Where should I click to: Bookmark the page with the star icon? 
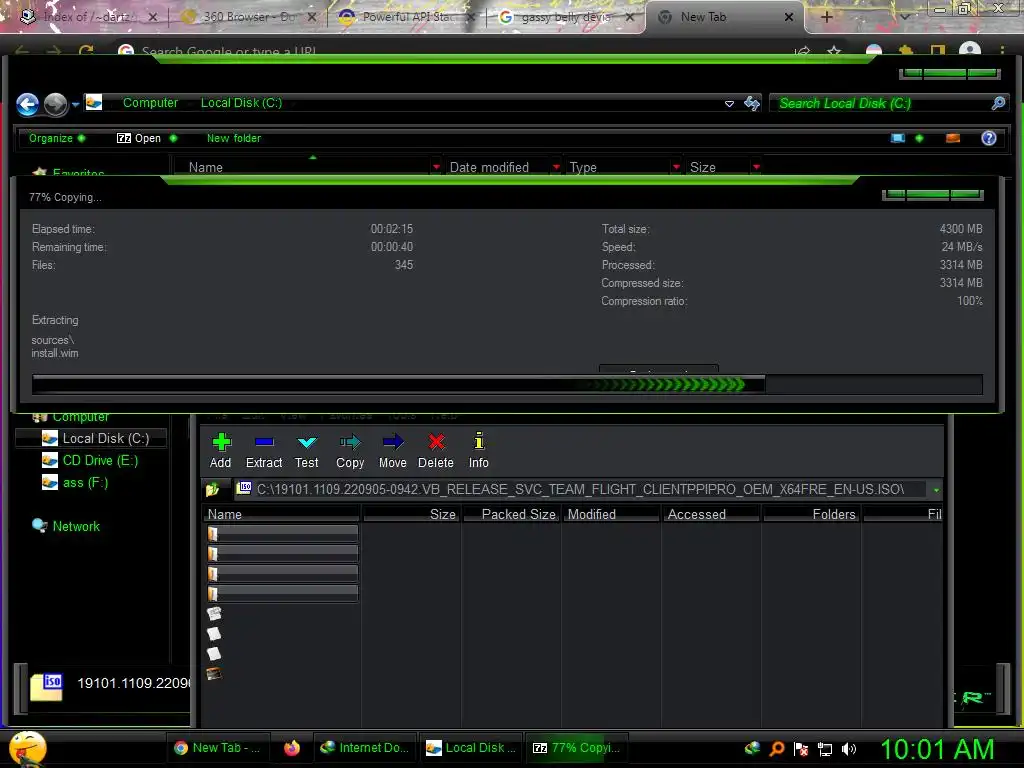(x=834, y=51)
